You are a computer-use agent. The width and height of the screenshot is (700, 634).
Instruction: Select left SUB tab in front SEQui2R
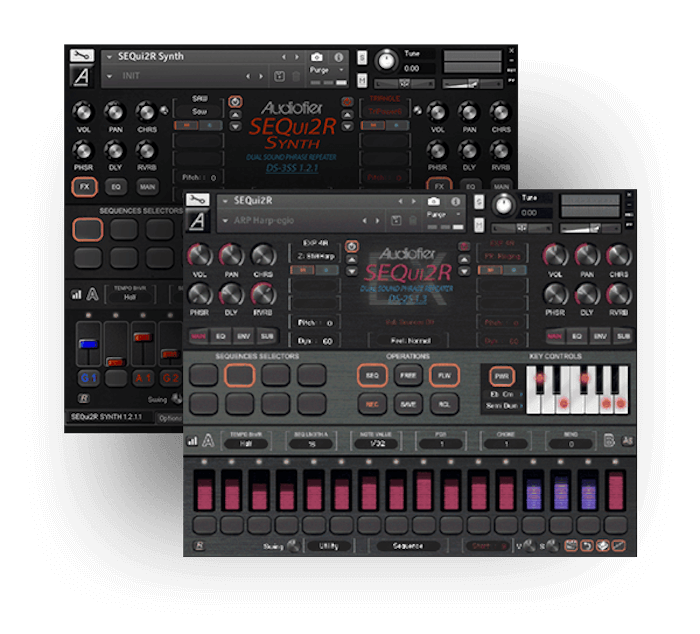267,336
